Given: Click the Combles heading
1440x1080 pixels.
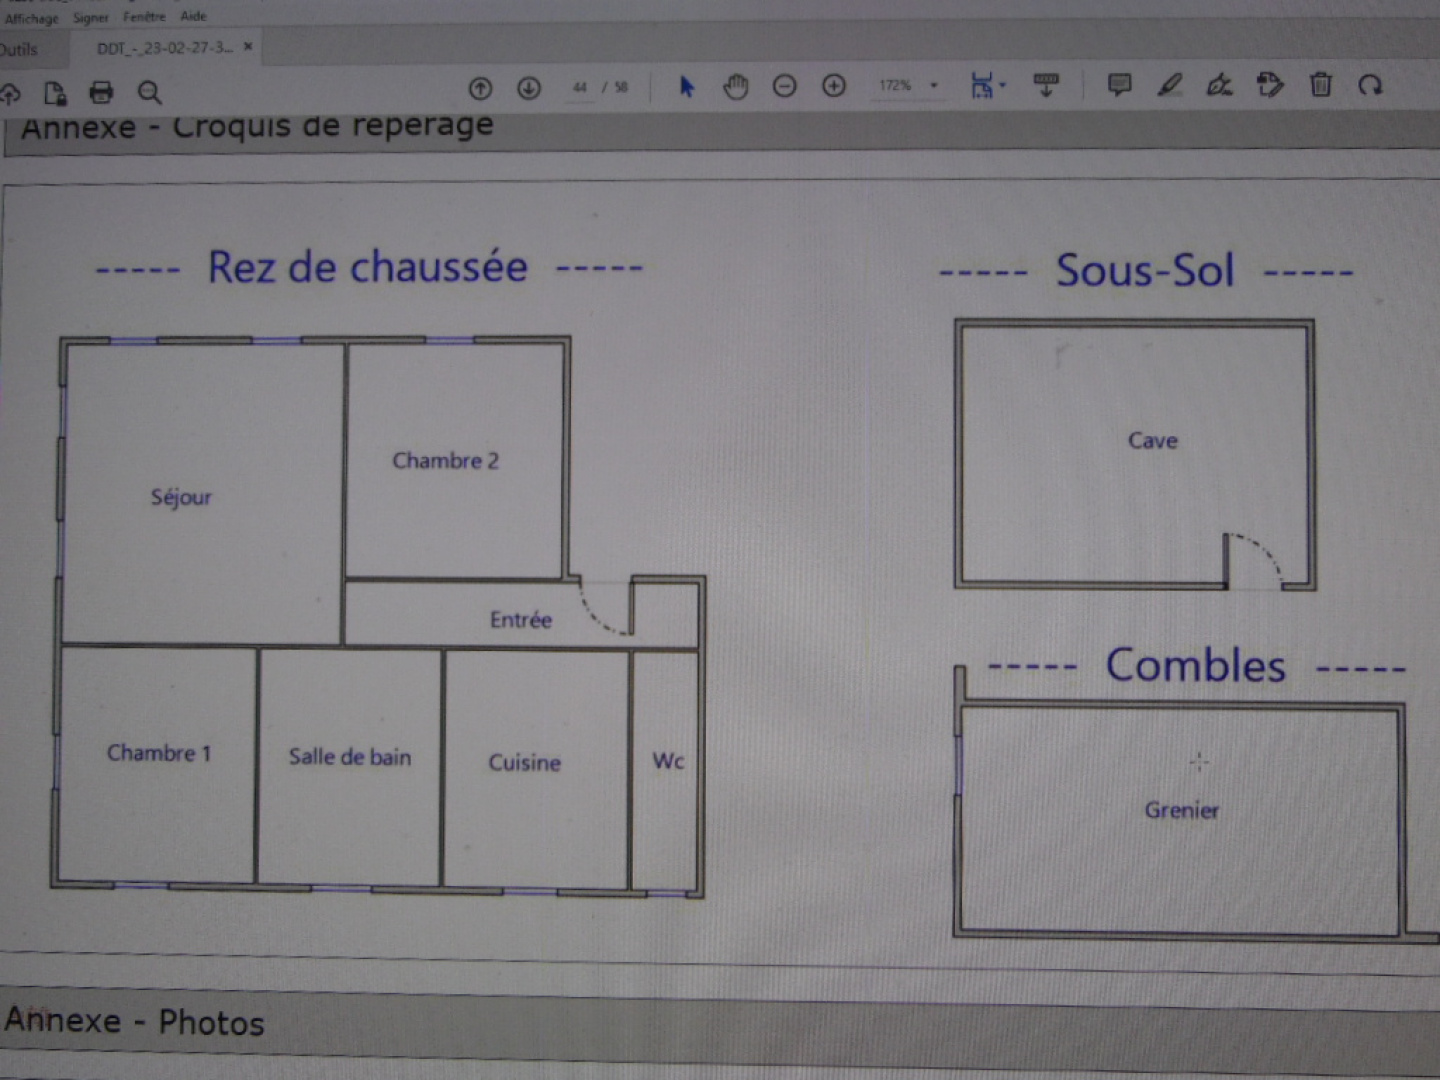Looking at the screenshot, I should click(1196, 666).
